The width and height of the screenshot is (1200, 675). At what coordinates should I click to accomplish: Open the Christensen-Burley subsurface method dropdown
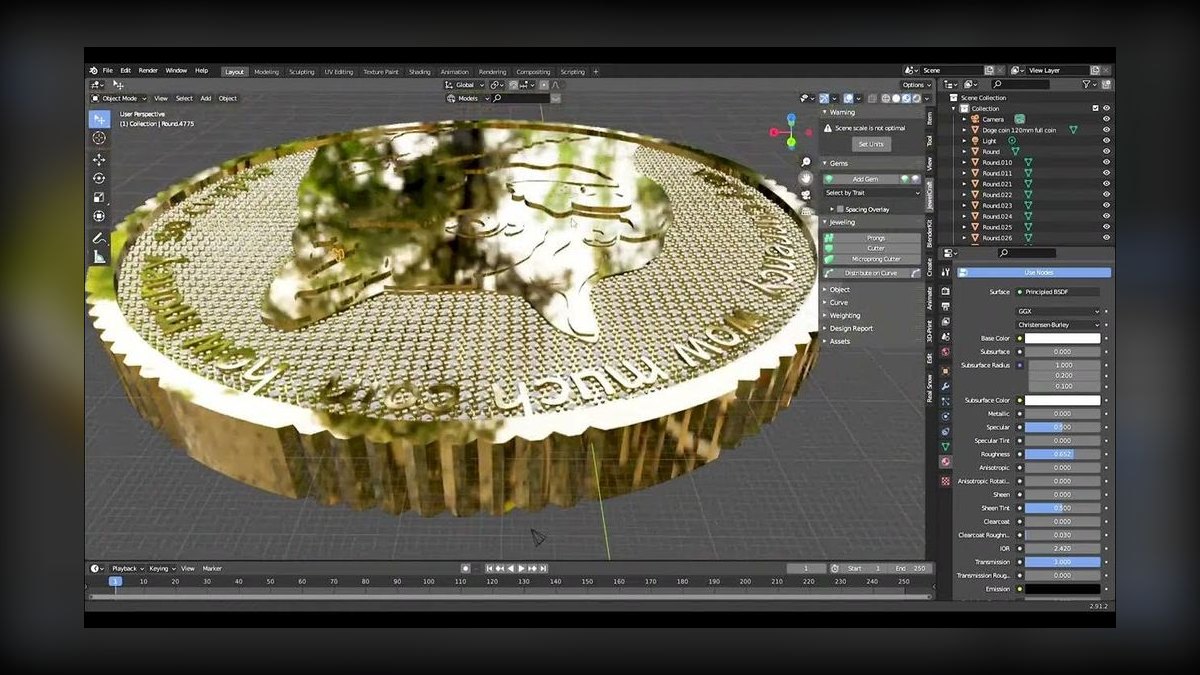1058,325
